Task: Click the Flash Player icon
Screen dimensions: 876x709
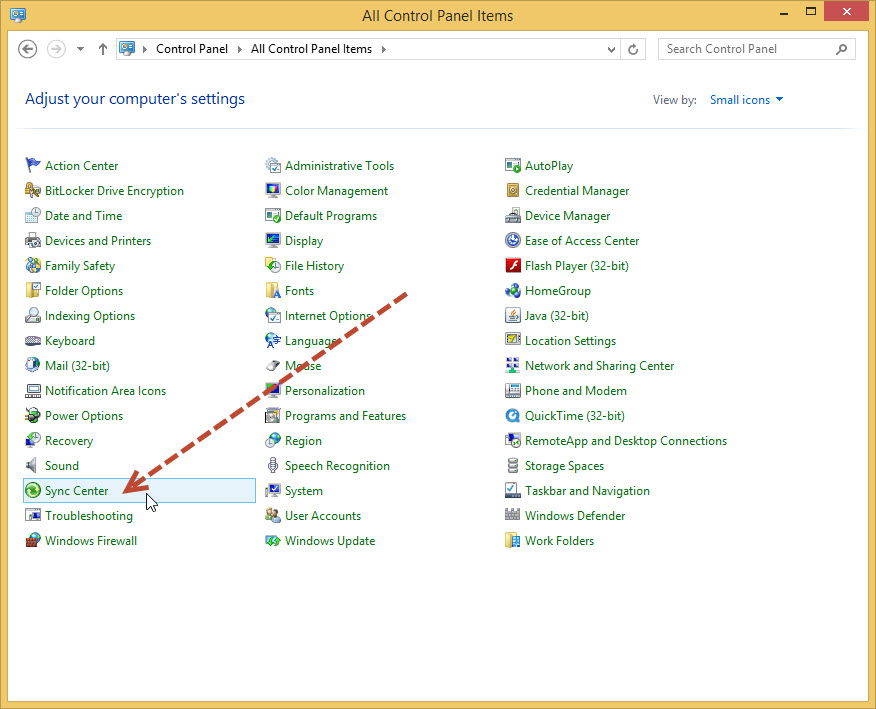Action: [513, 266]
